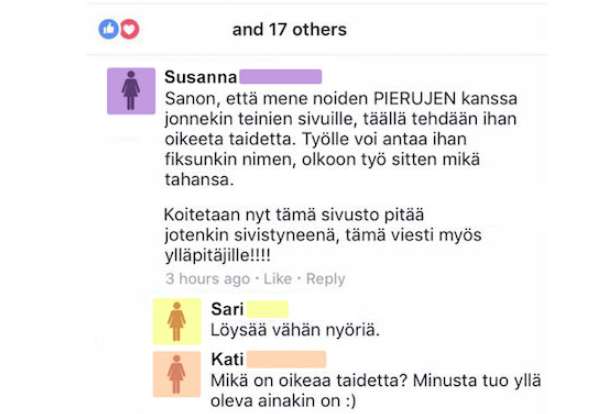The height and width of the screenshot is (414, 608).
Task: Click the yellow redaction bar beside Sari
Action: point(268,309)
